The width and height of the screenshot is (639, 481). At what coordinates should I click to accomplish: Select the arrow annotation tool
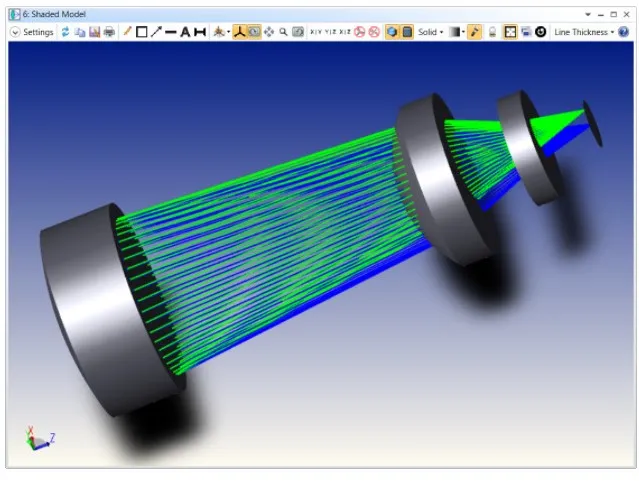156,32
